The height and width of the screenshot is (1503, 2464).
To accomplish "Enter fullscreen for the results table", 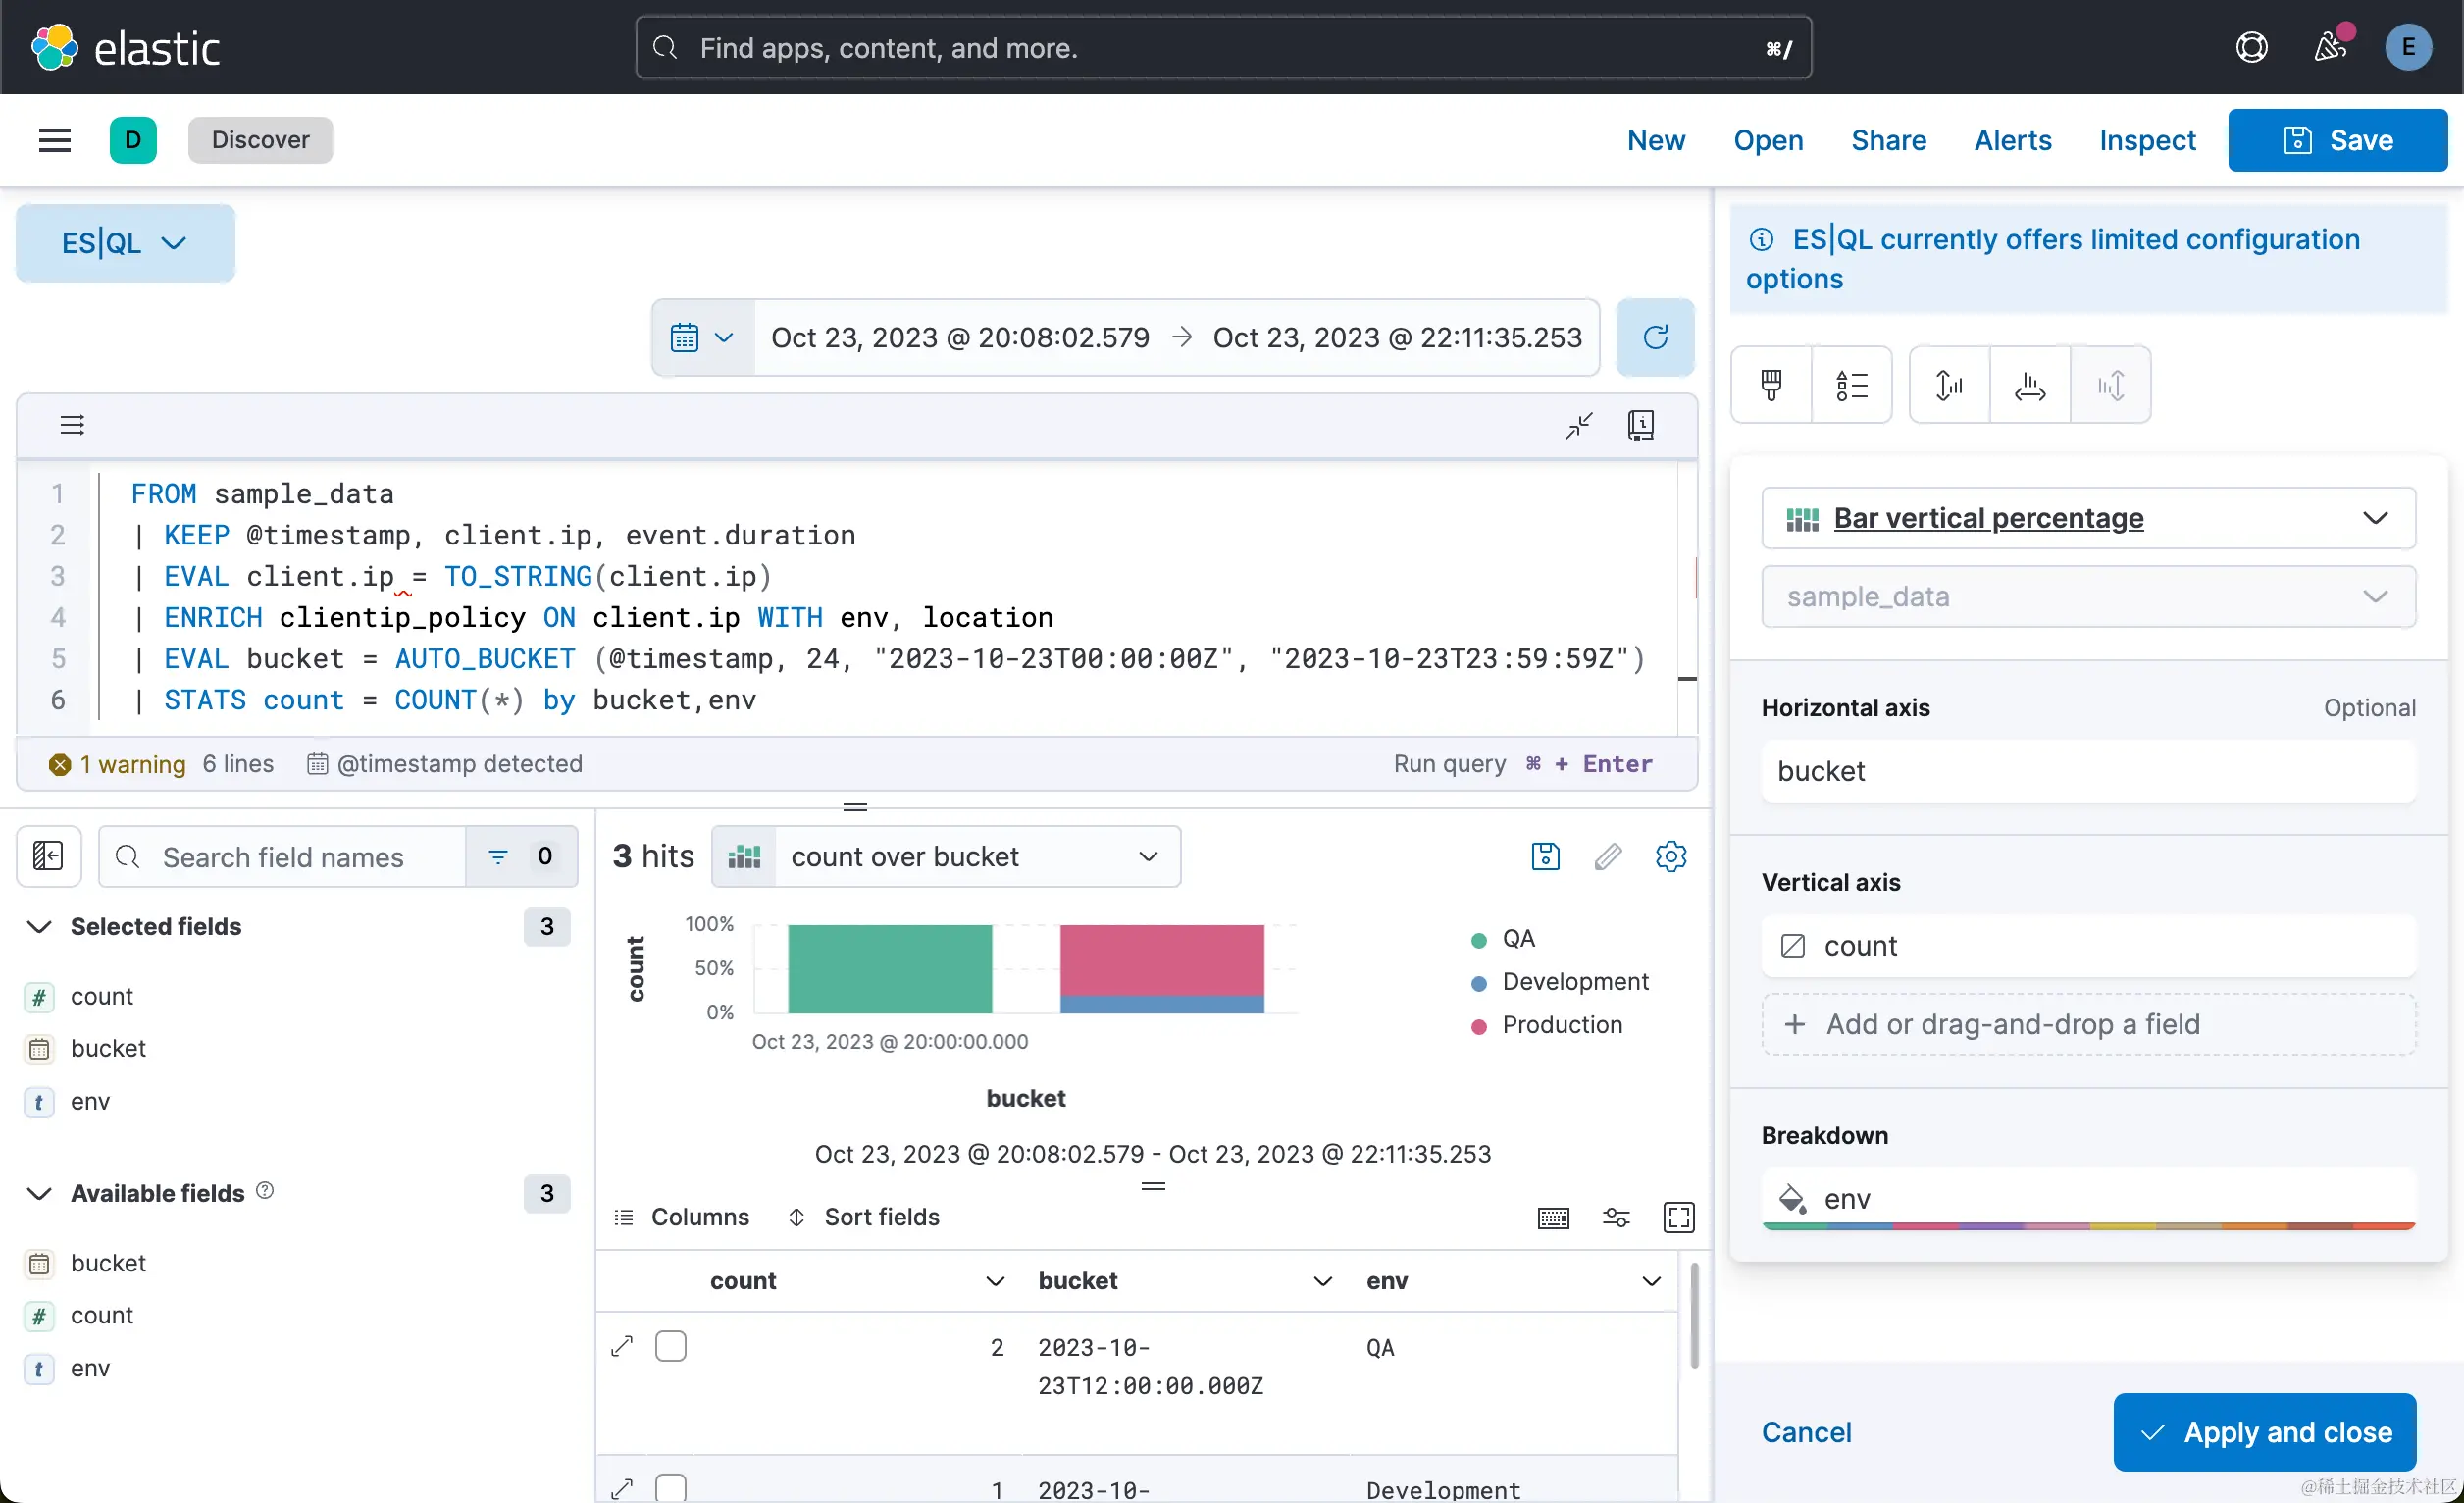I will click(1678, 1217).
